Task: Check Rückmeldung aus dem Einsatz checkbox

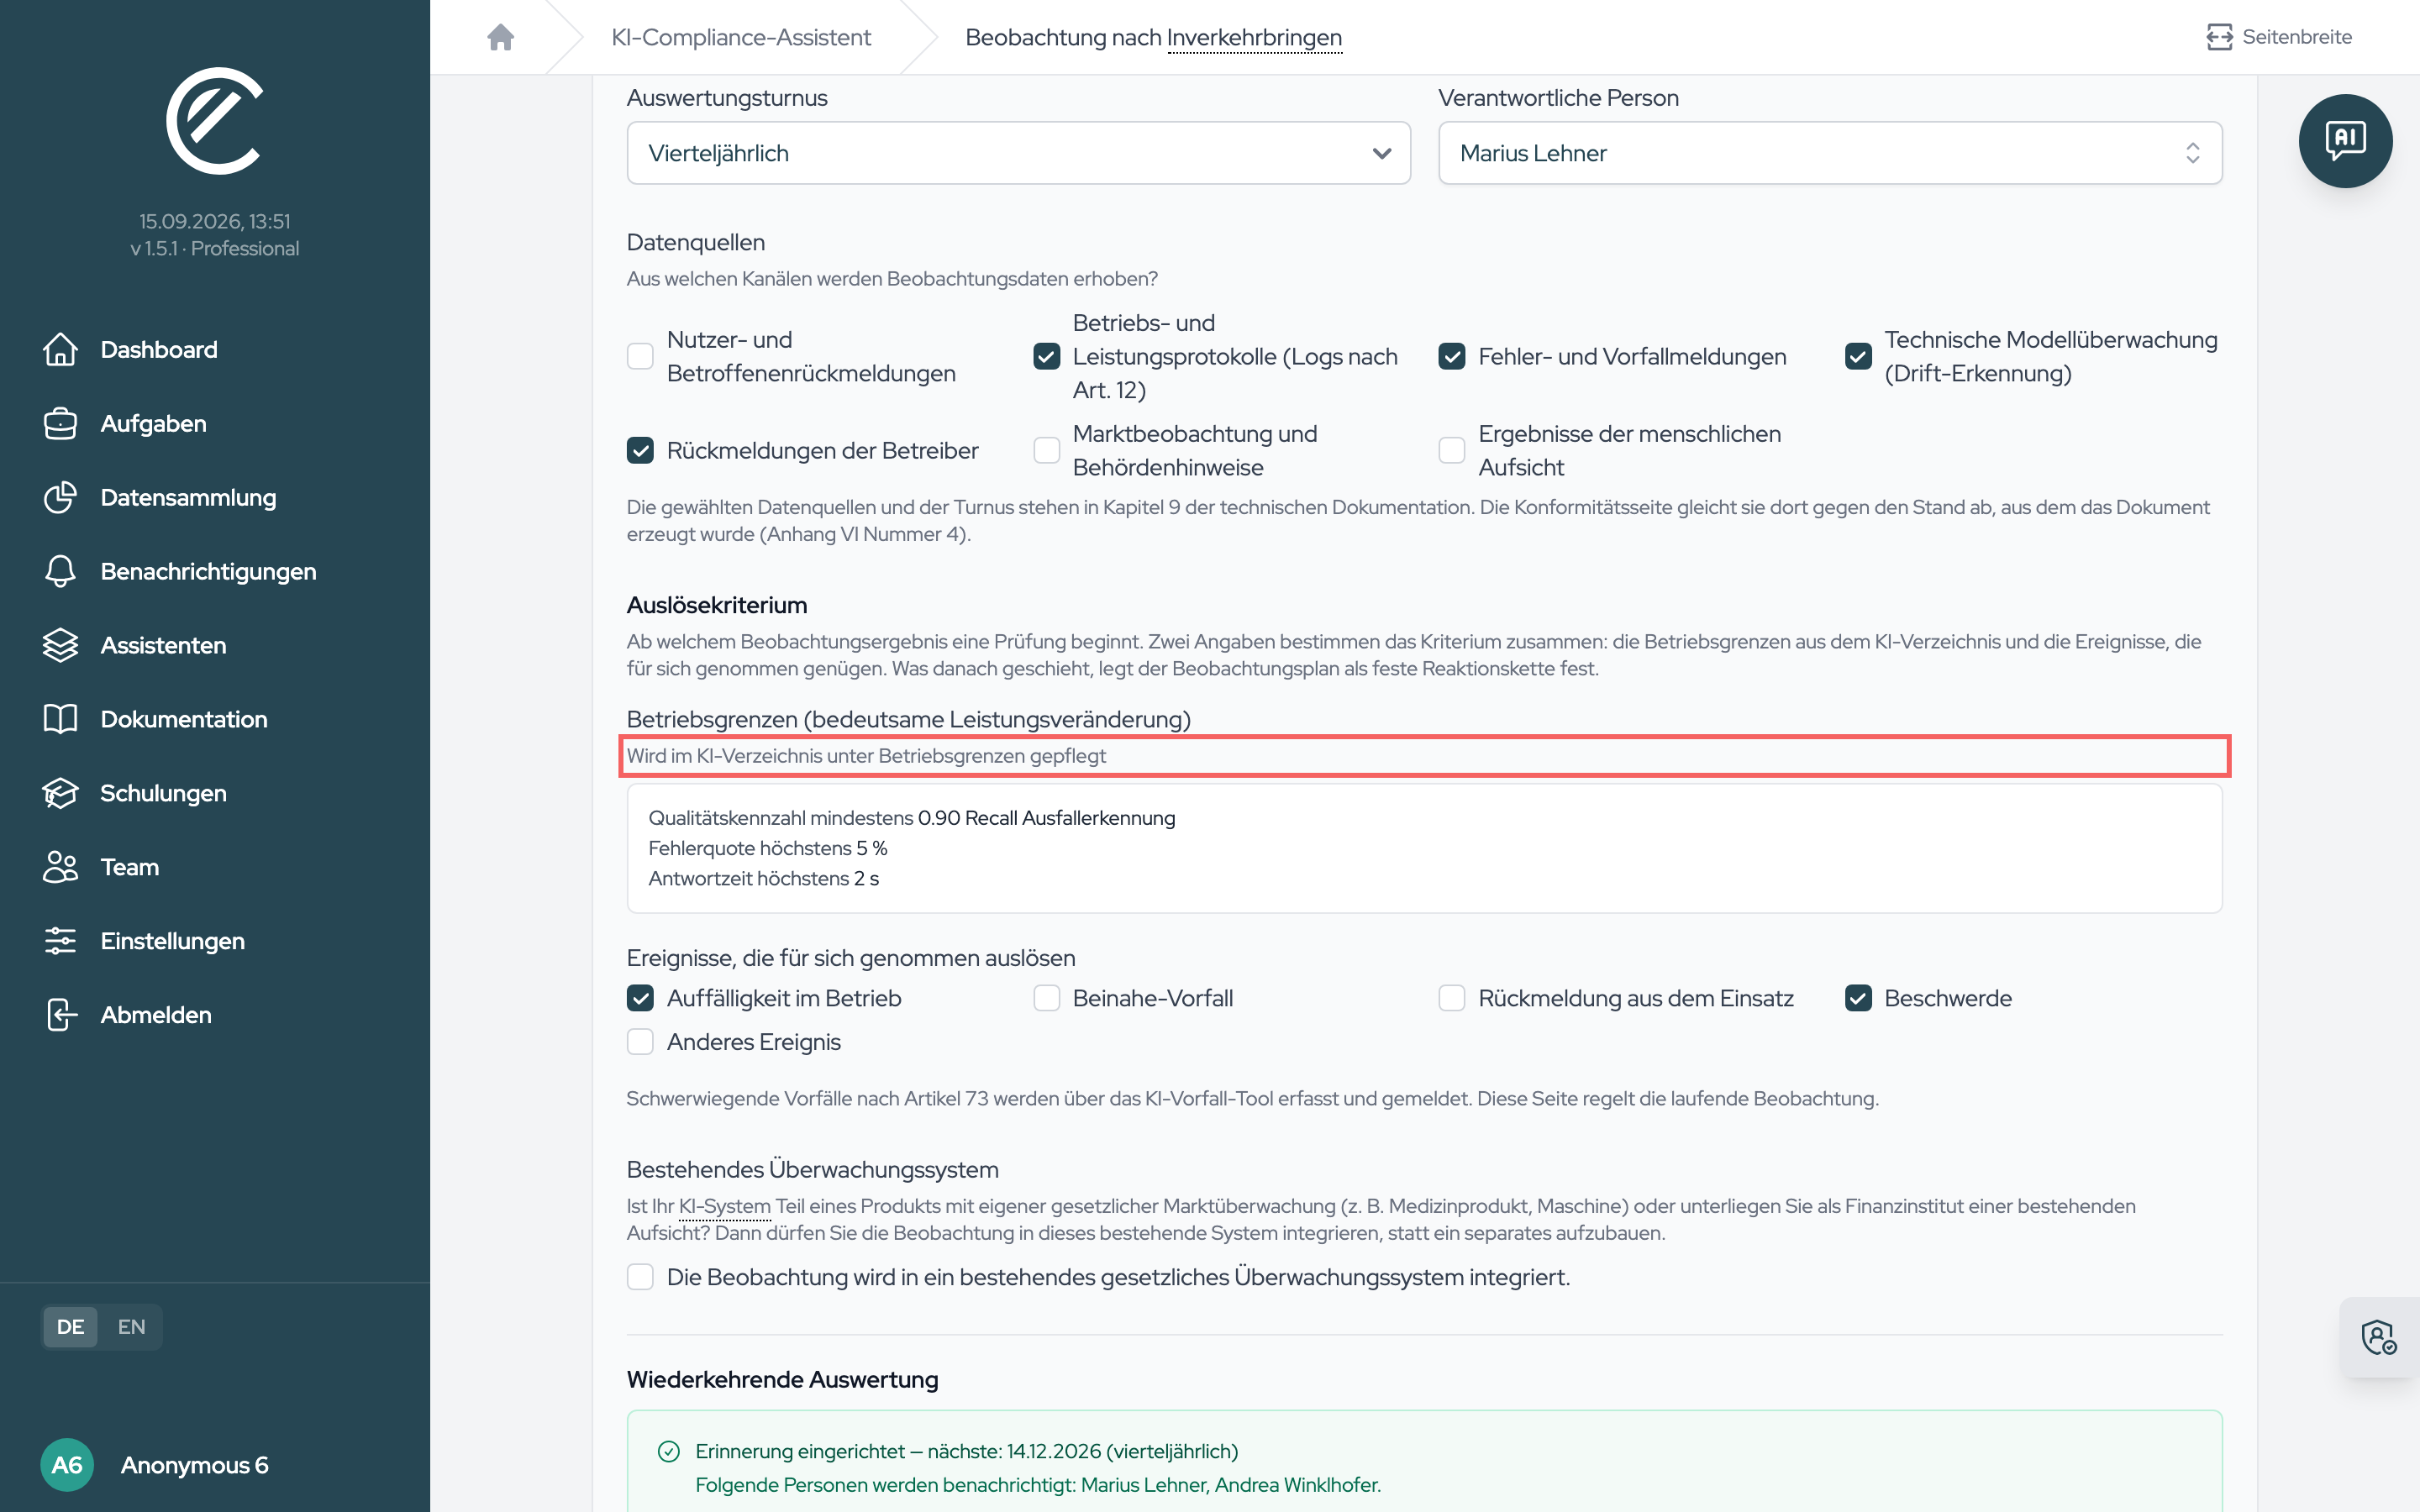Action: pyautogui.click(x=1452, y=998)
